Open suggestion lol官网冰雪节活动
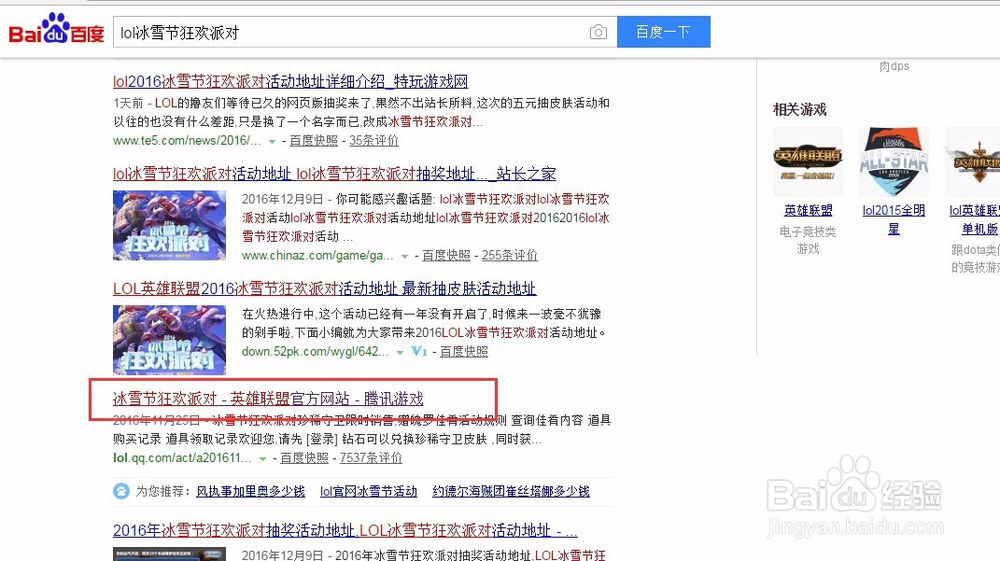 coord(369,492)
